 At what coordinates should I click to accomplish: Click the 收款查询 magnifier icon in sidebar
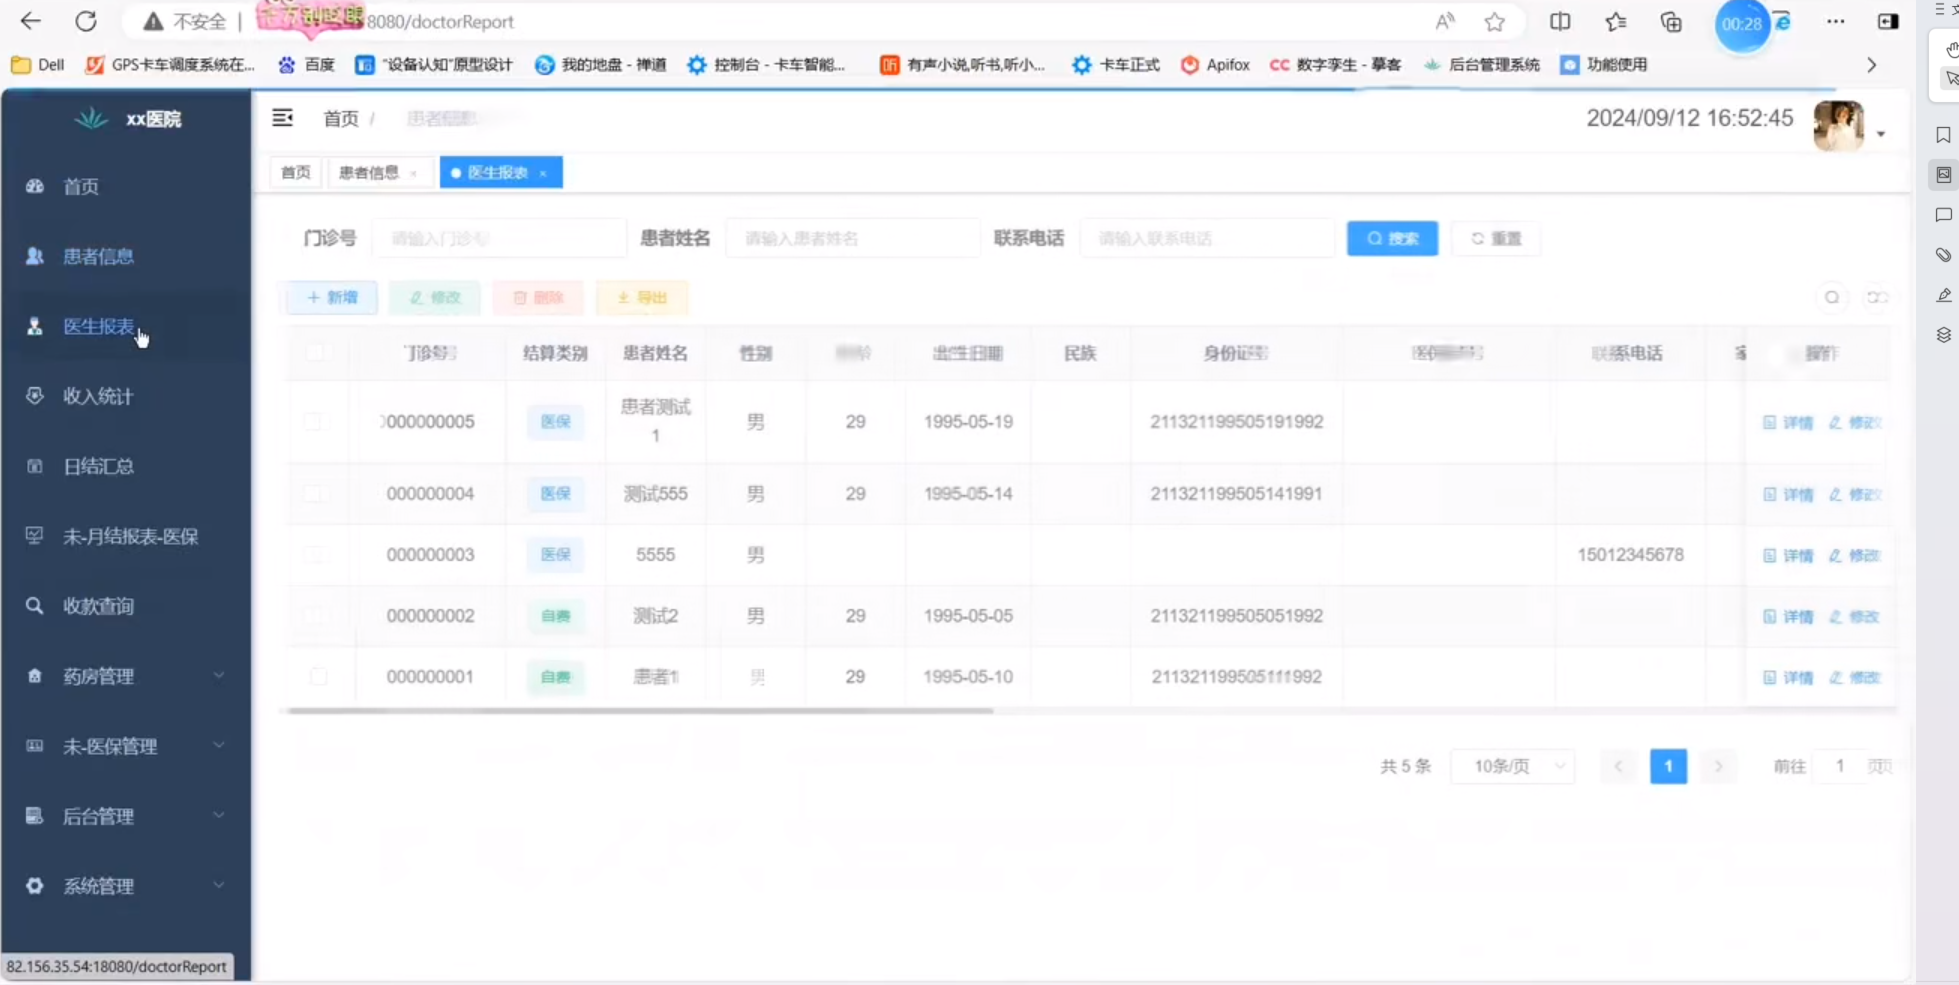pyautogui.click(x=35, y=606)
